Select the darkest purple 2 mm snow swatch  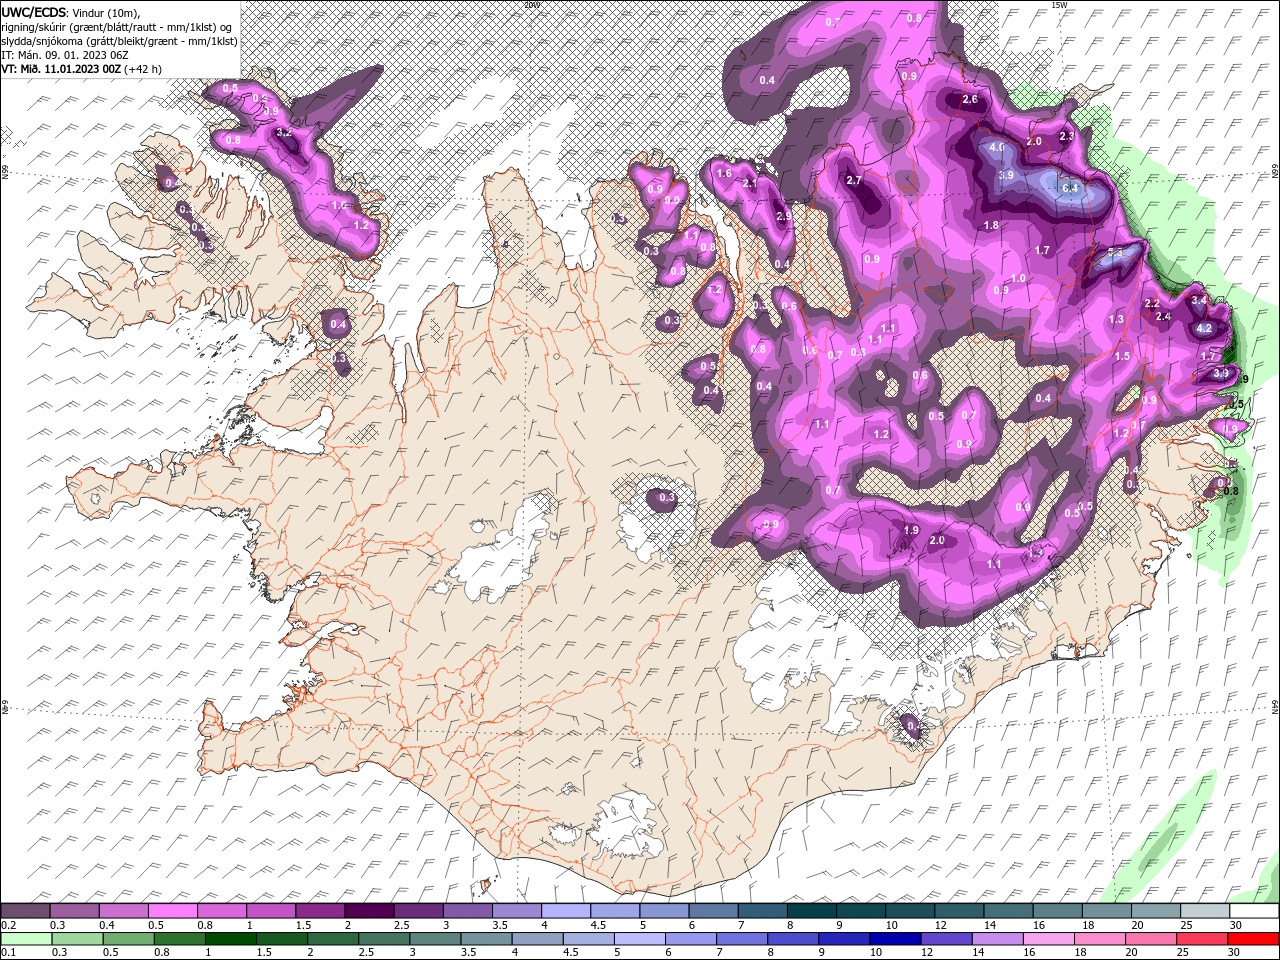pos(369,911)
